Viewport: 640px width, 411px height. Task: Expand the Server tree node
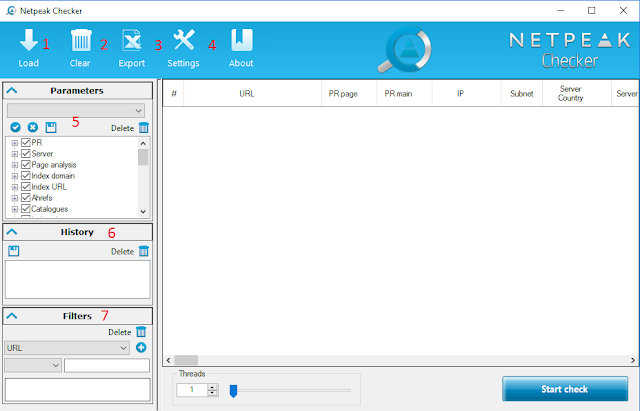coord(15,154)
